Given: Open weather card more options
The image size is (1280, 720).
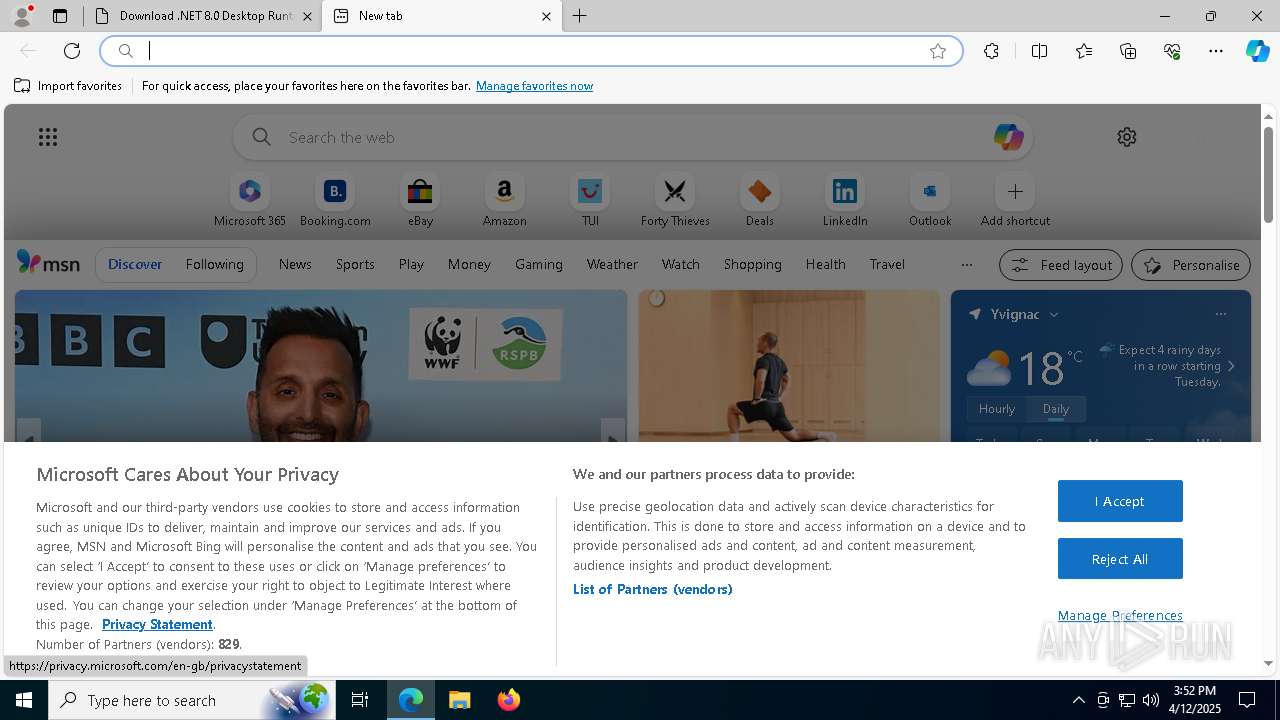Looking at the screenshot, I should tap(1220, 314).
